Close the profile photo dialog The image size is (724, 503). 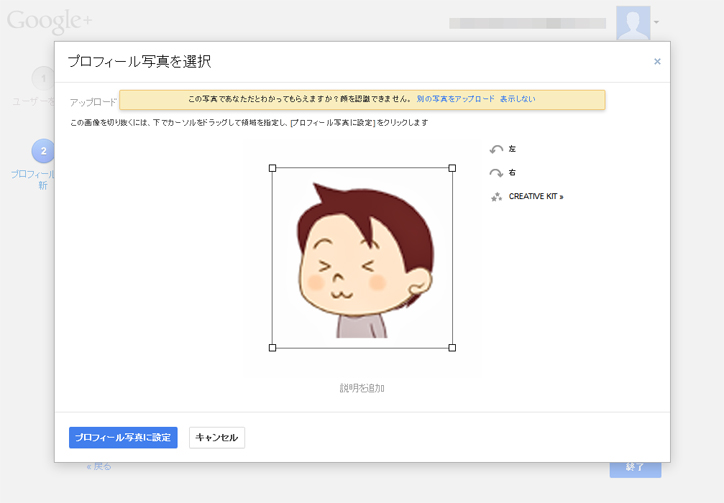click(x=657, y=61)
